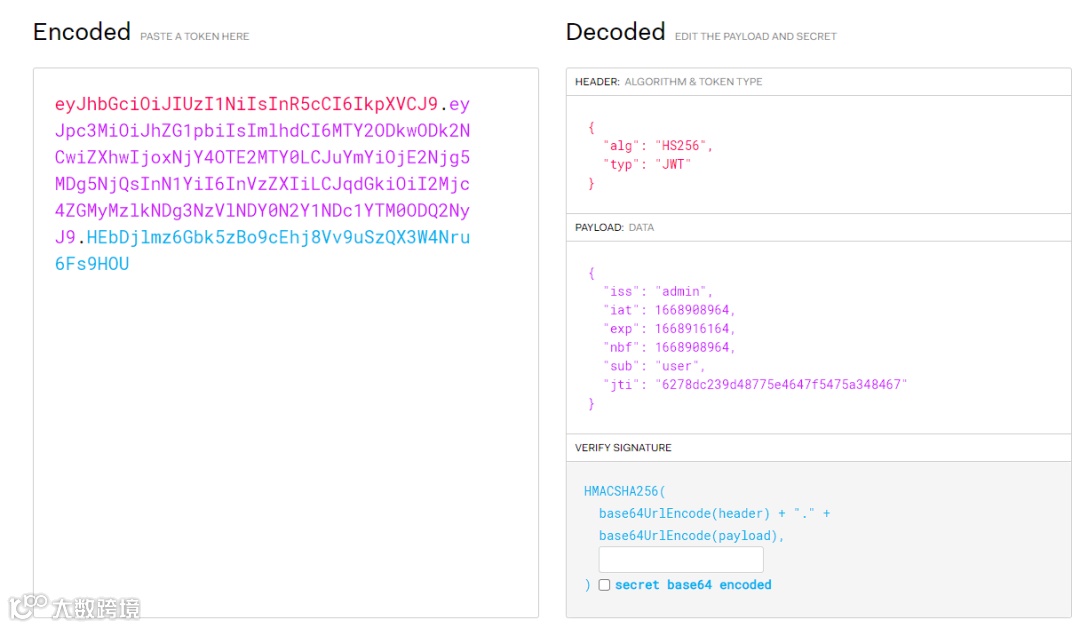
Task: Click the VERIFY SIGNATURE section label
Action: point(623,448)
